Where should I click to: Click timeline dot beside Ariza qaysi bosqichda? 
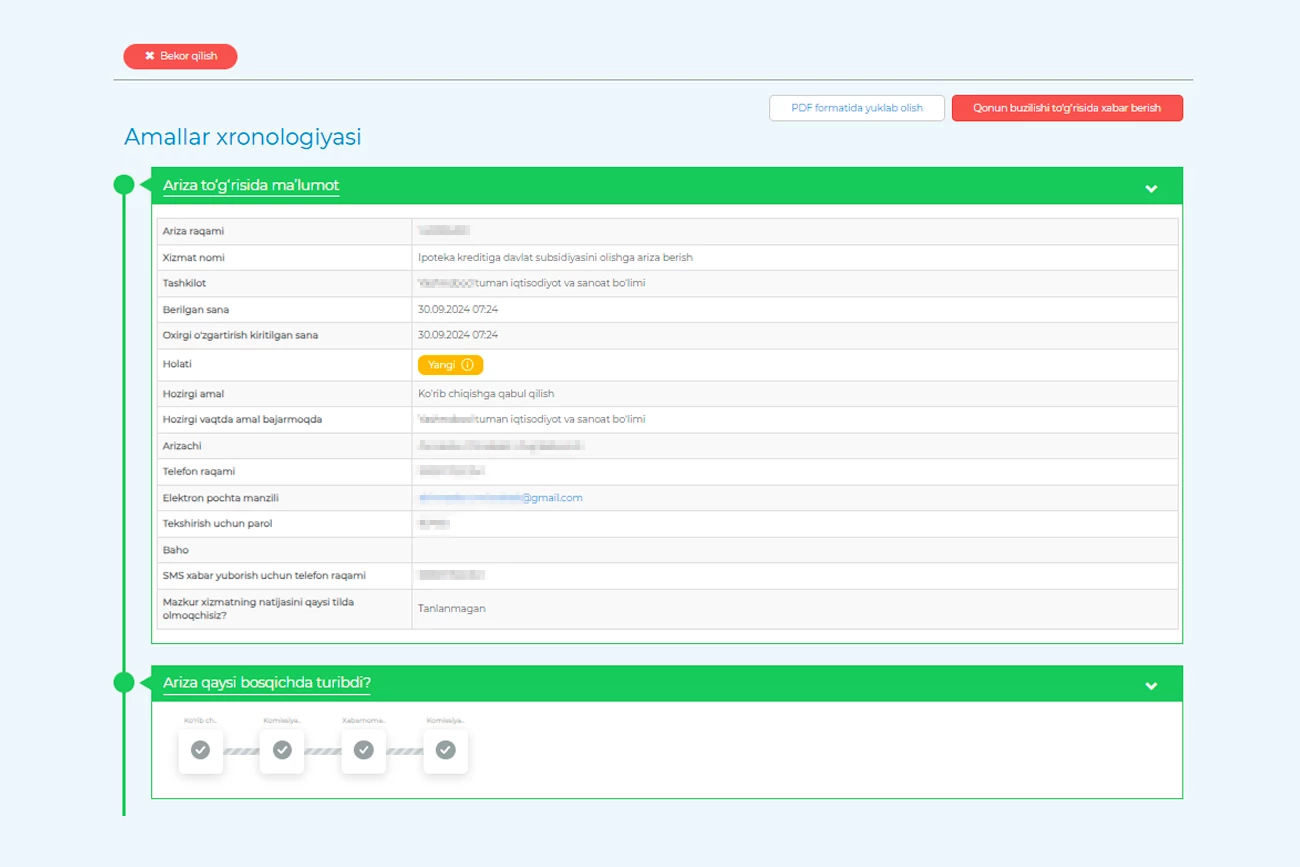coord(124,682)
